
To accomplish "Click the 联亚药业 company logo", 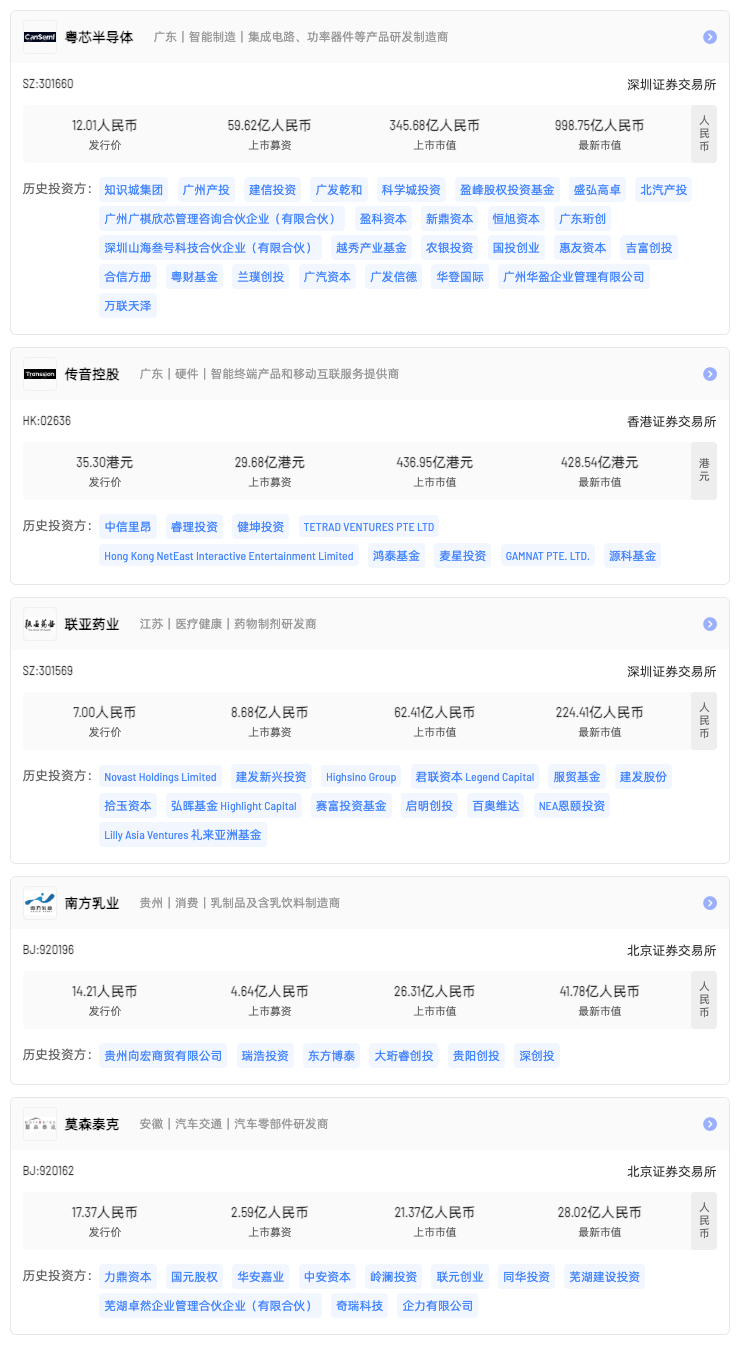I will (x=40, y=624).
